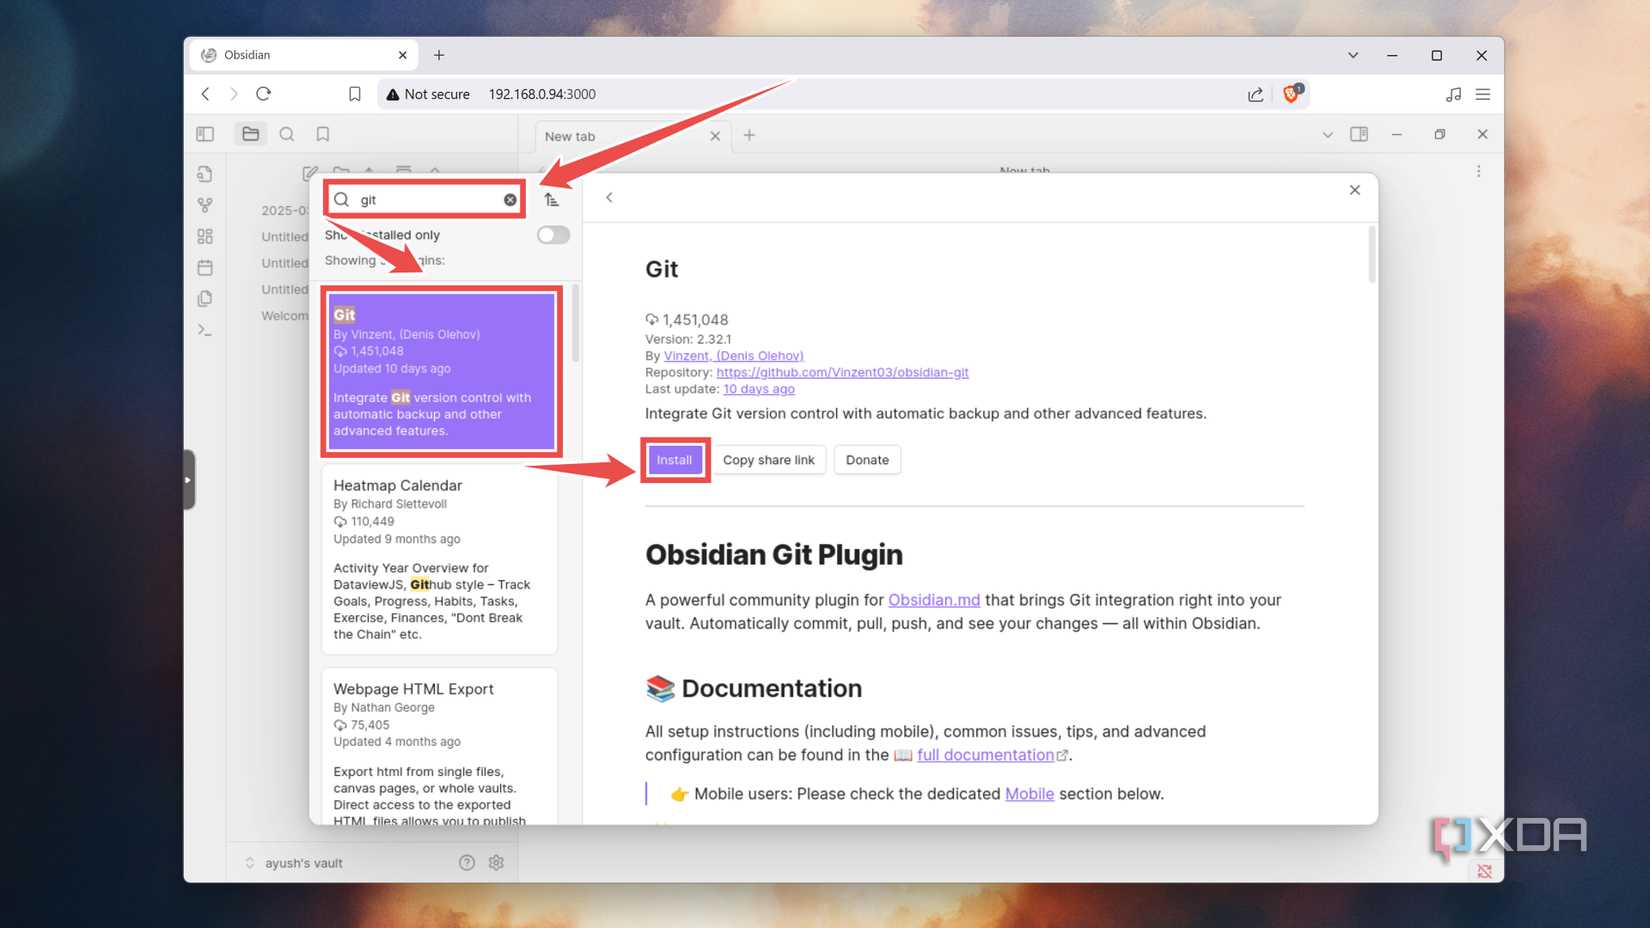Open the More options dots in the Obsidian tab
Viewport: 1650px width, 928px height.
1479,172
